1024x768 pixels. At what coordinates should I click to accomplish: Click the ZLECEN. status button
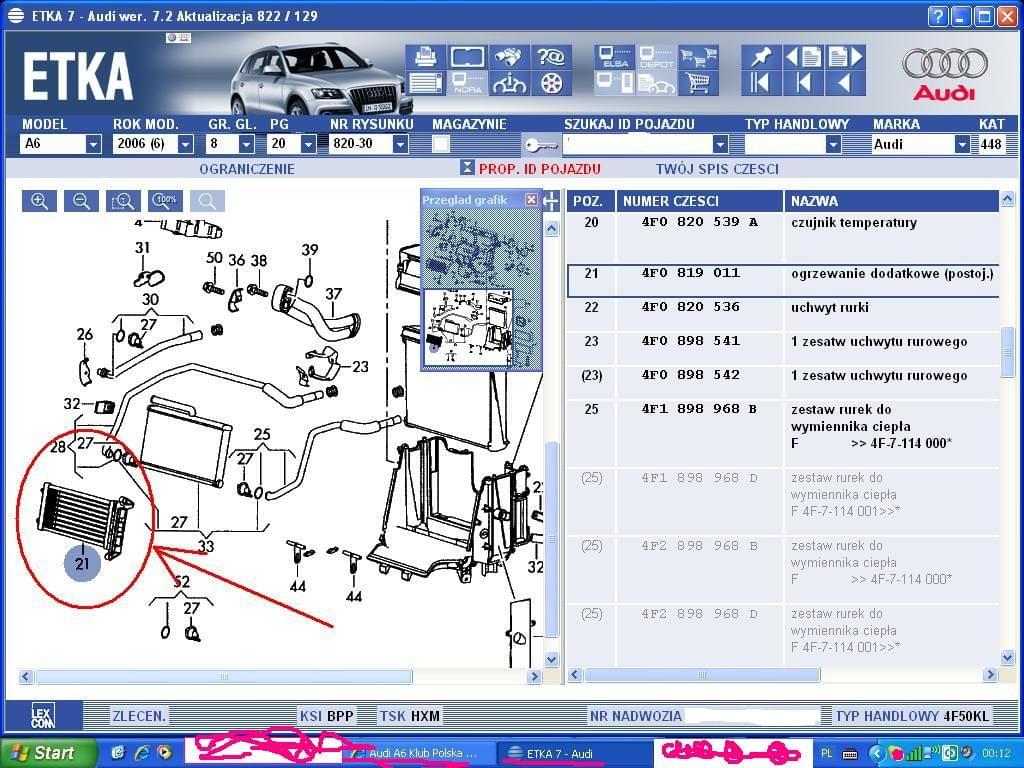(138, 716)
